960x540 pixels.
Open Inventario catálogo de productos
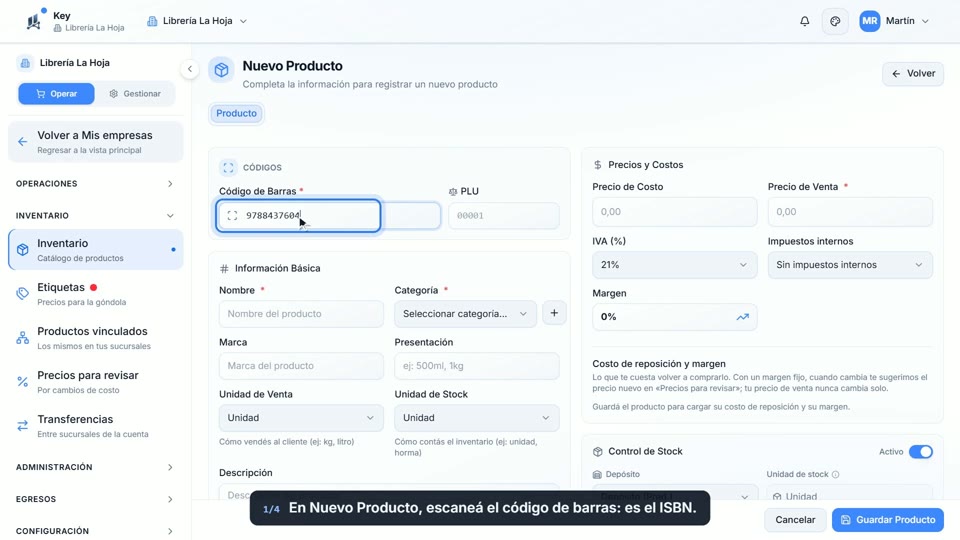point(96,250)
